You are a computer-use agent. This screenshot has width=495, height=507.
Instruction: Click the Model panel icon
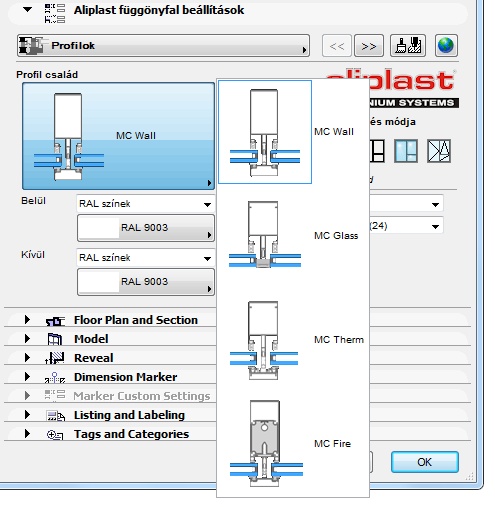tap(55, 339)
